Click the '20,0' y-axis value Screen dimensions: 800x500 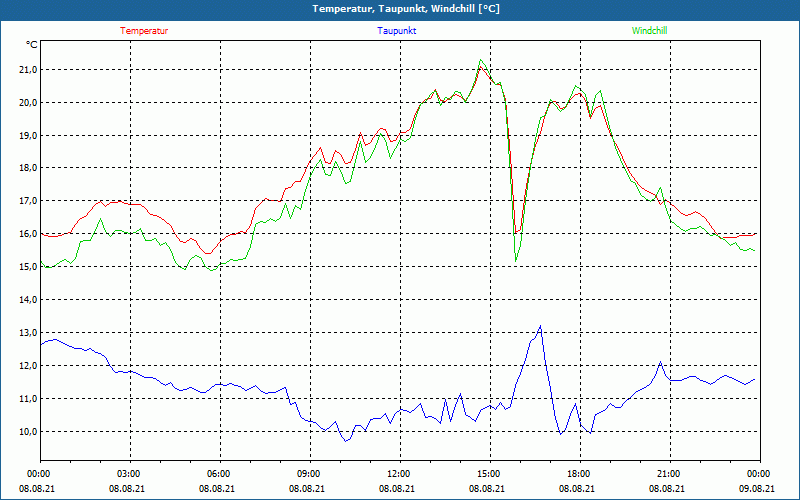(x=29, y=103)
